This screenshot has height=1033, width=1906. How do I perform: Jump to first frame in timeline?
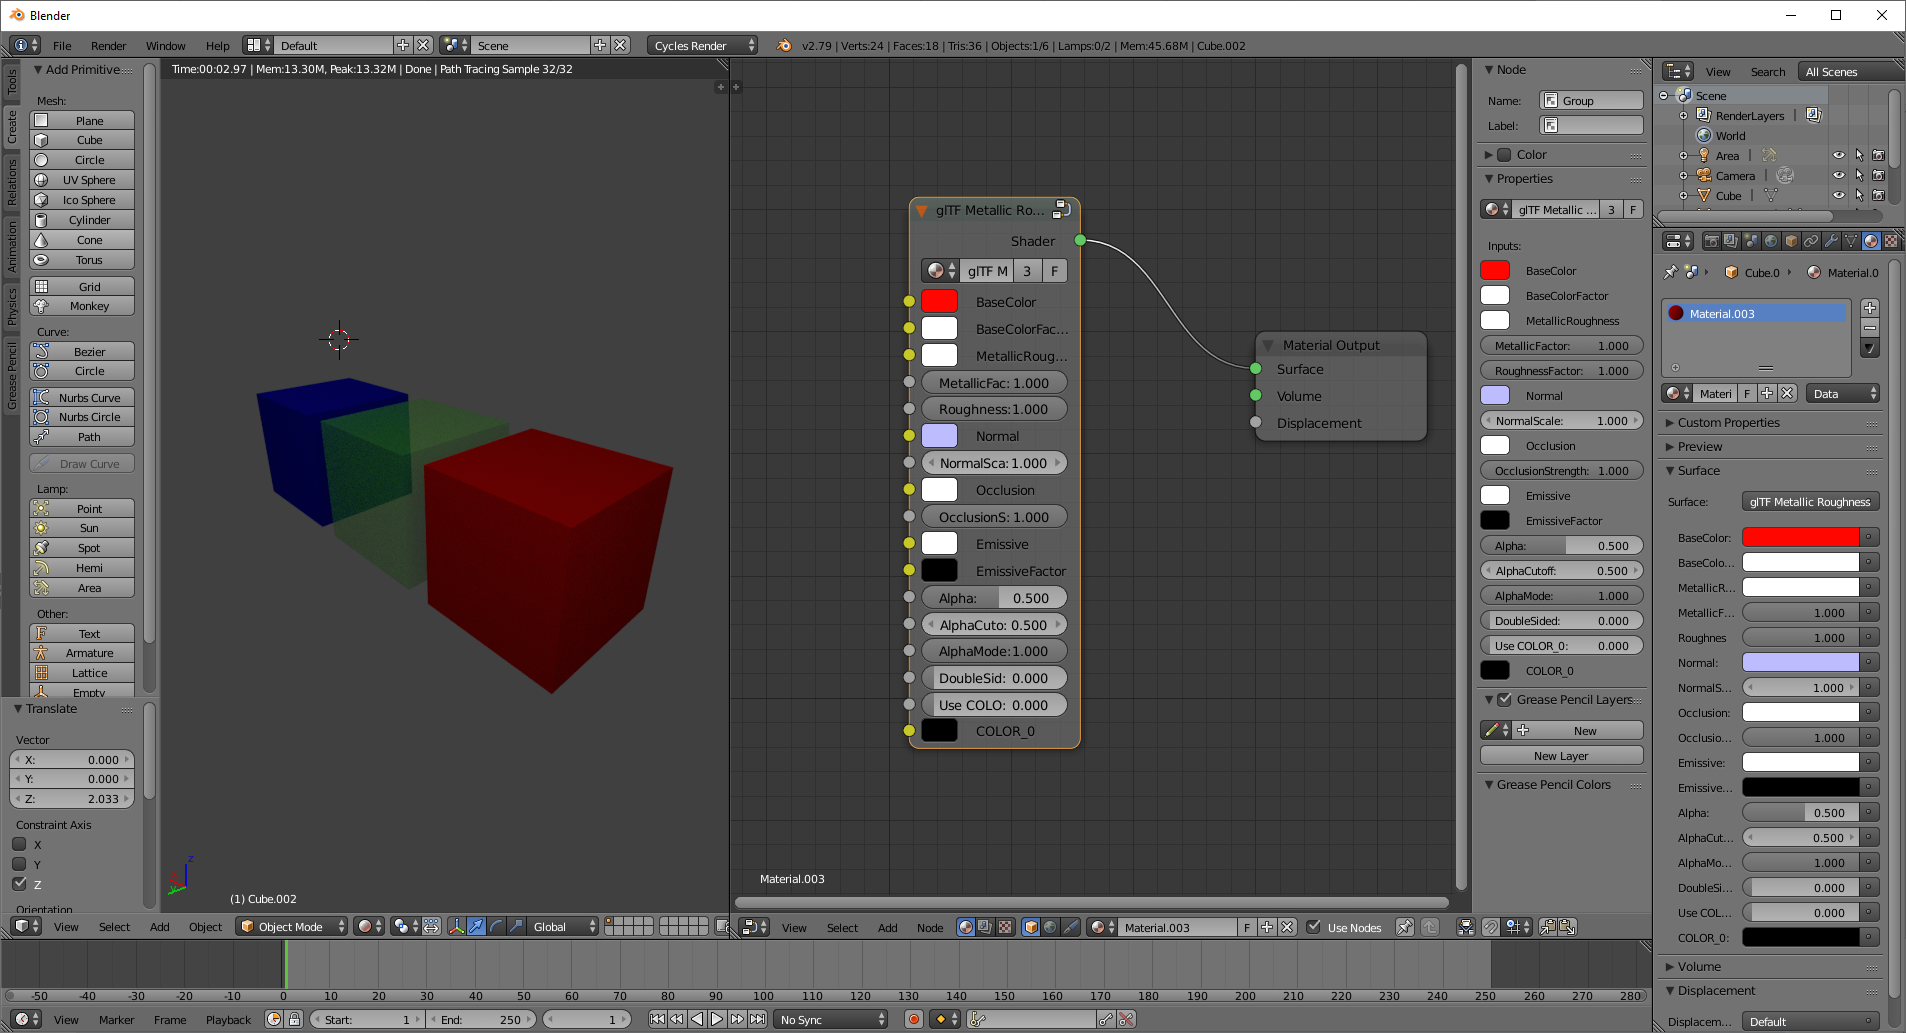click(x=657, y=1019)
